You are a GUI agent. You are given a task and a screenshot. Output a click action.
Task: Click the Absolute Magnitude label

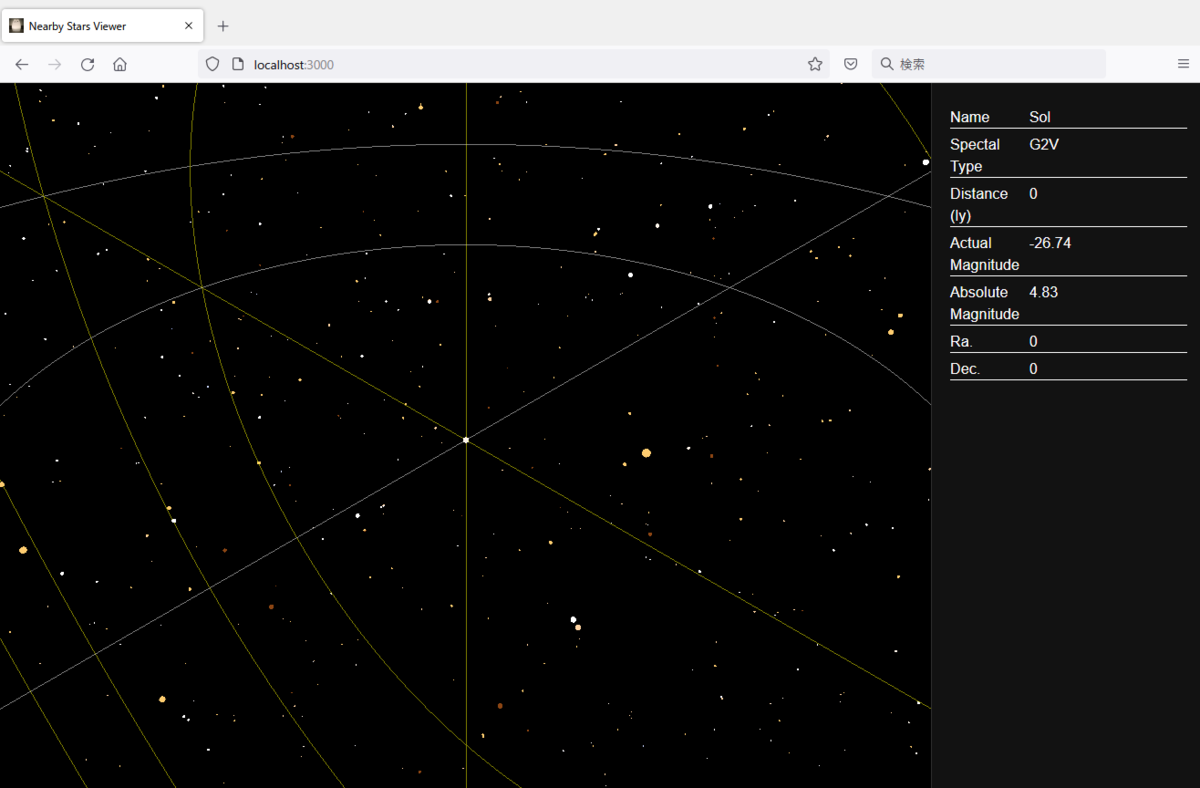[984, 303]
